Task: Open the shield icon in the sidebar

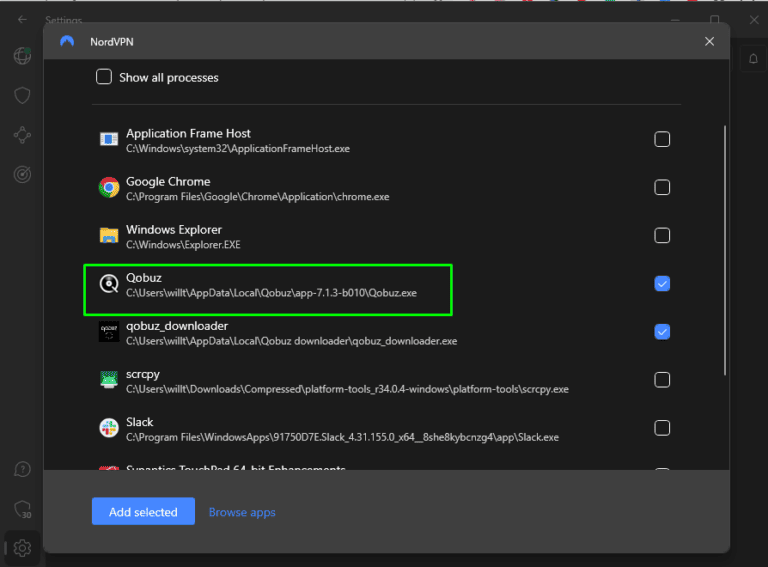Action: 22,95
